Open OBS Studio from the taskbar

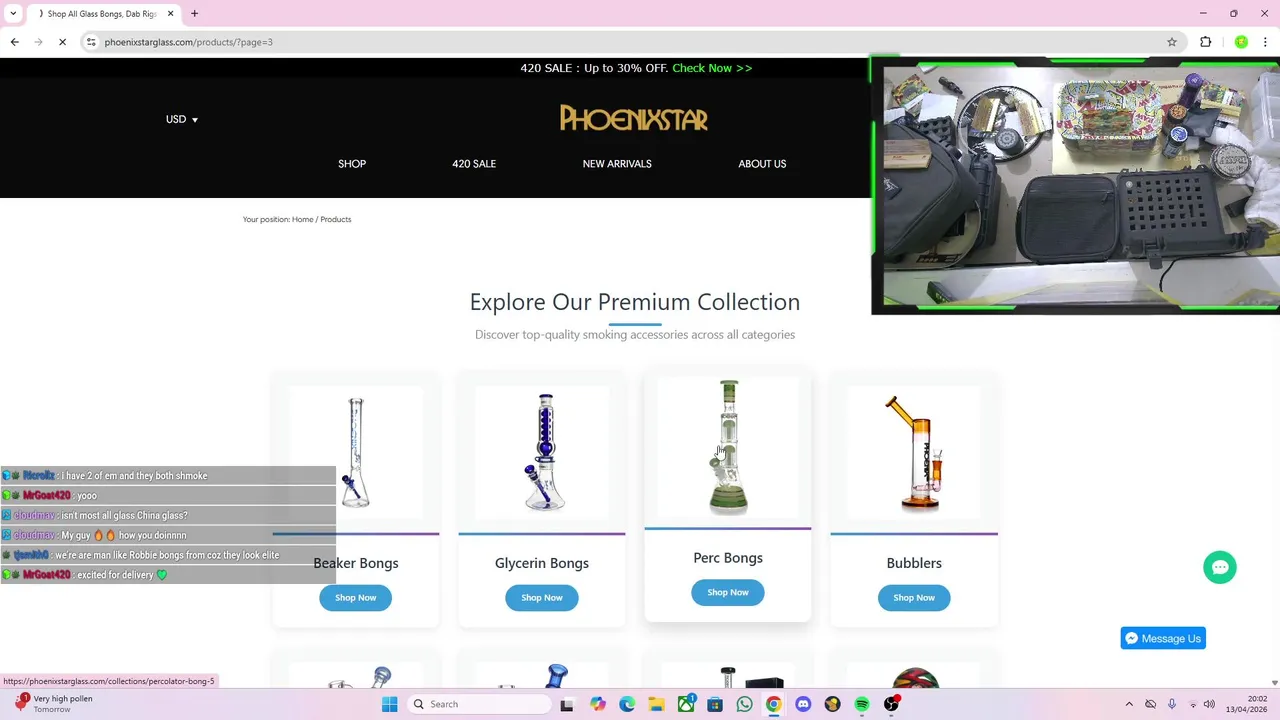(891, 704)
